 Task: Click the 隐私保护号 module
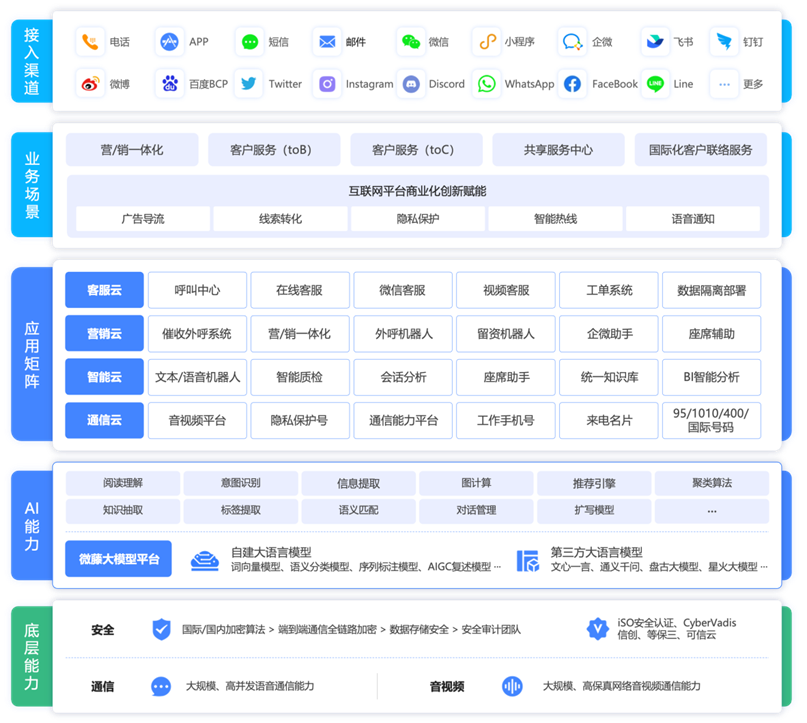click(300, 420)
